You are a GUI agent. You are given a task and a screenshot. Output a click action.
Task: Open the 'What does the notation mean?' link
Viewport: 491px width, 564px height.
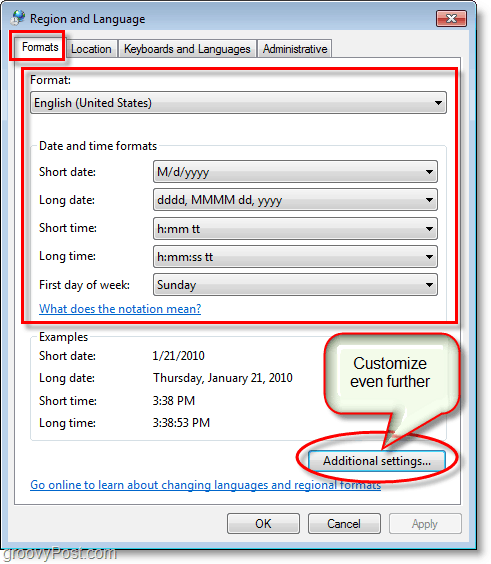[x=120, y=309]
